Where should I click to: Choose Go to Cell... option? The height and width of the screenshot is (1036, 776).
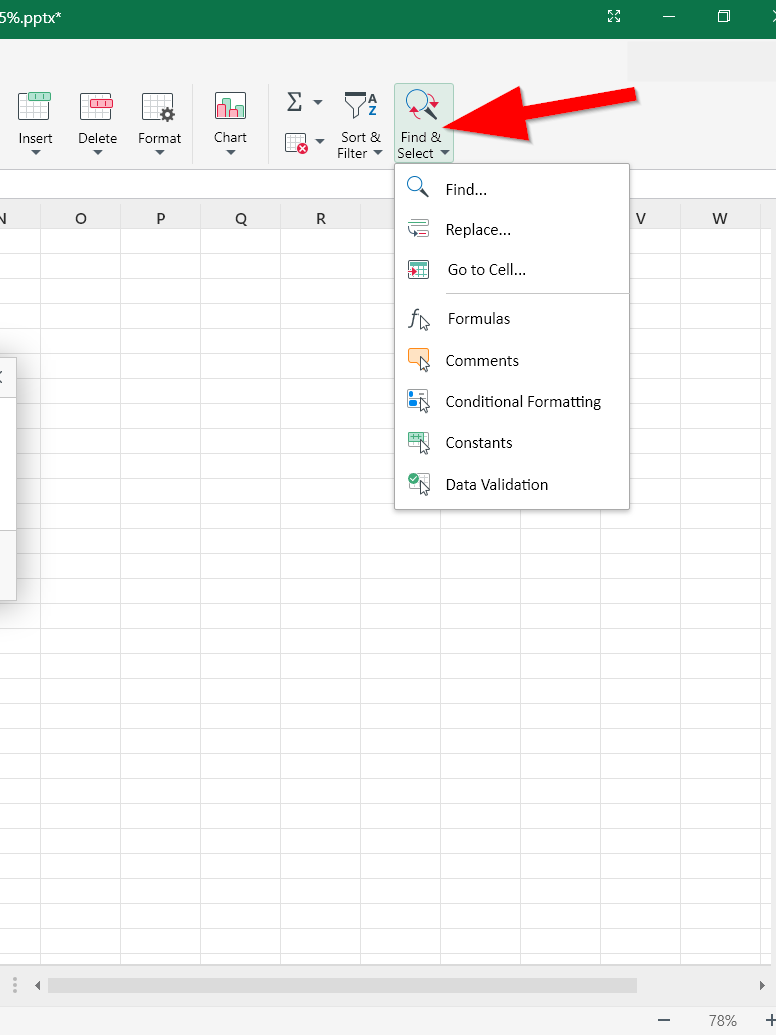(486, 270)
